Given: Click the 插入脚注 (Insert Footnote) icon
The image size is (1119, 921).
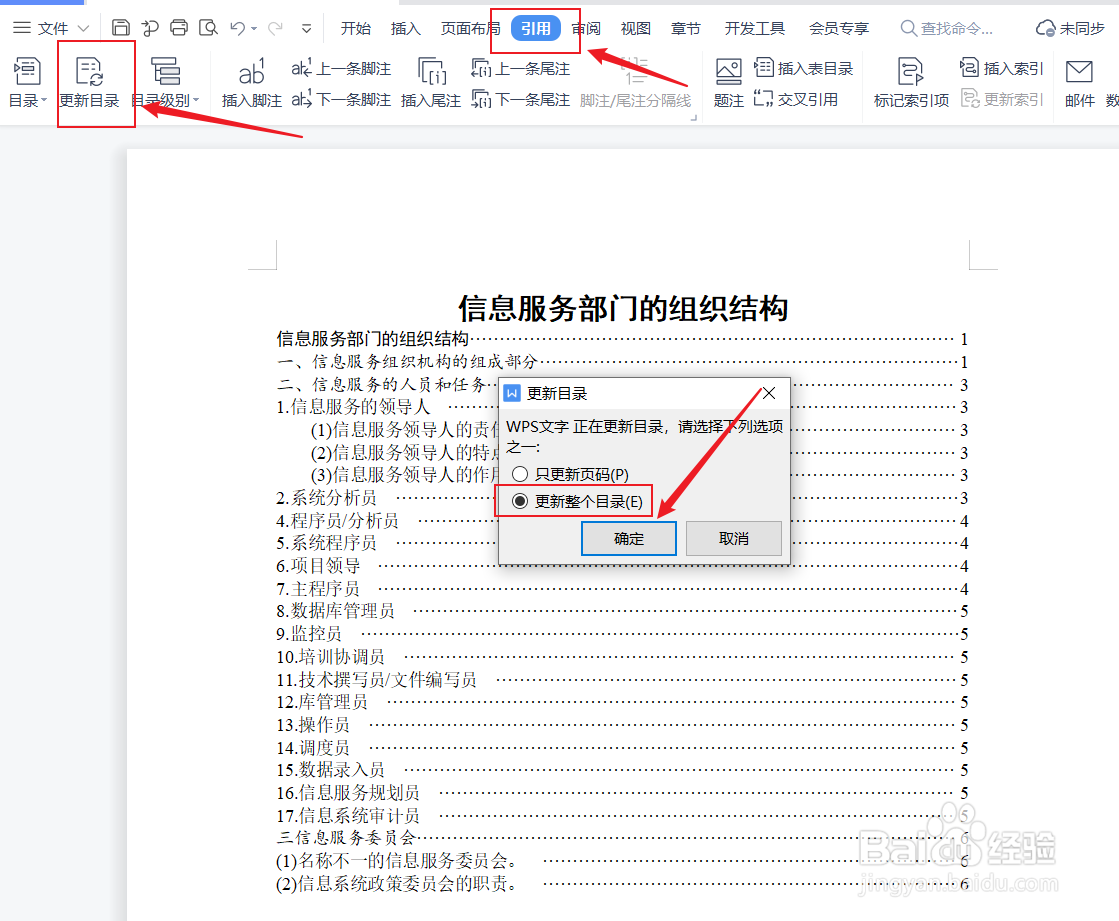Looking at the screenshot, I should click(x=251, y=80).
